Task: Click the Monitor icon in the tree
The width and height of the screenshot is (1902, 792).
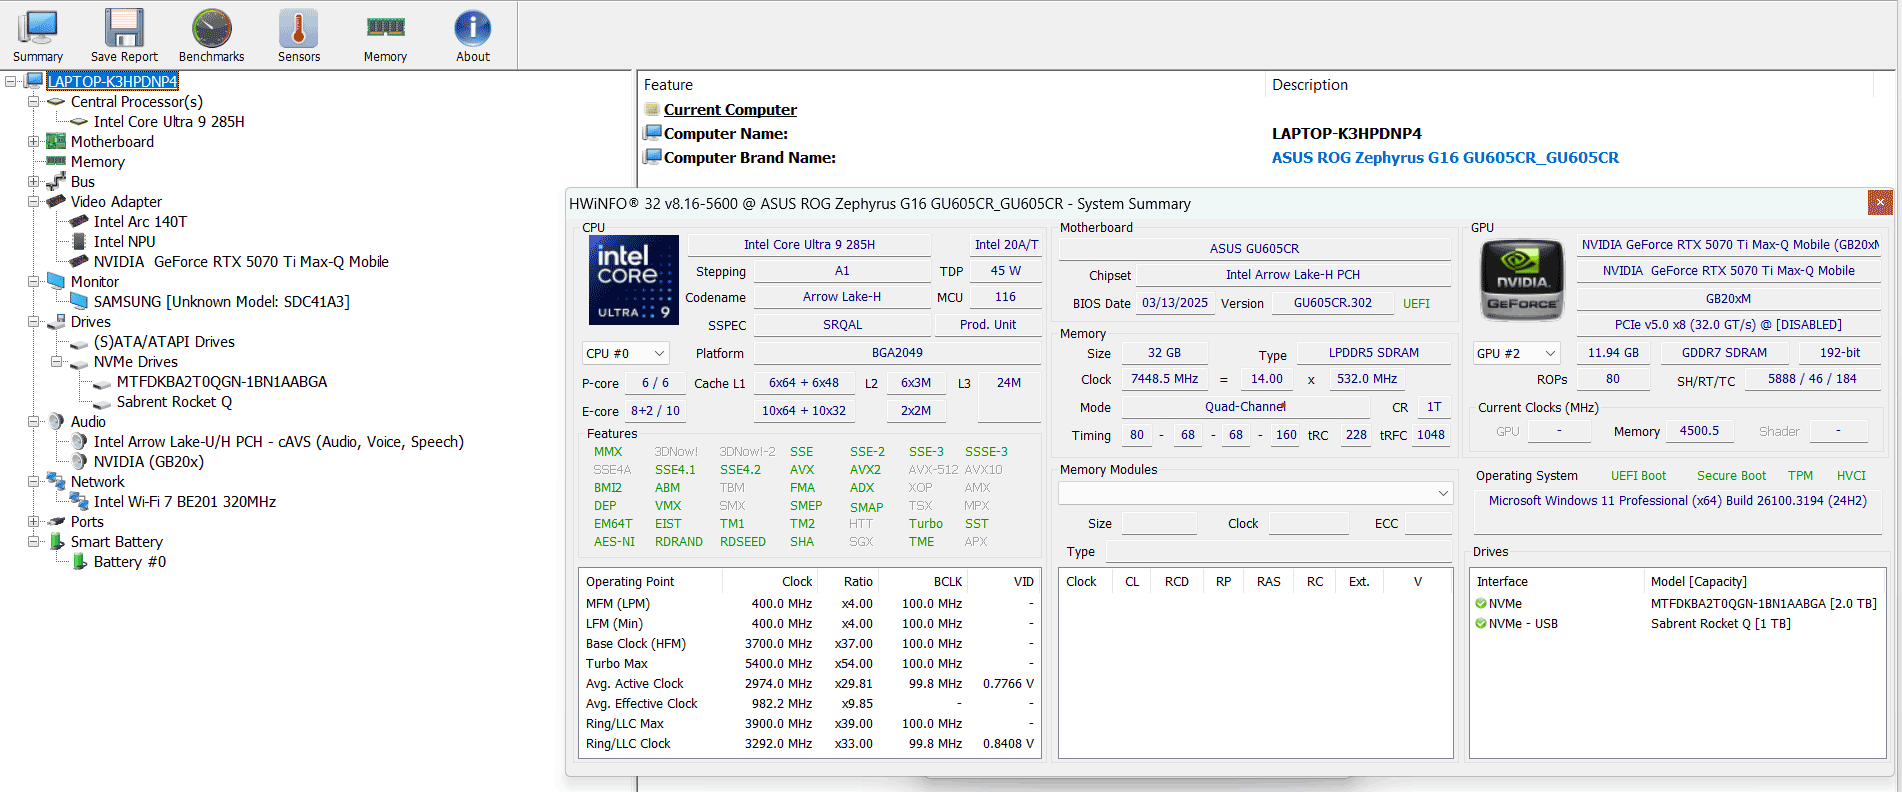Action: pos(57,281)
